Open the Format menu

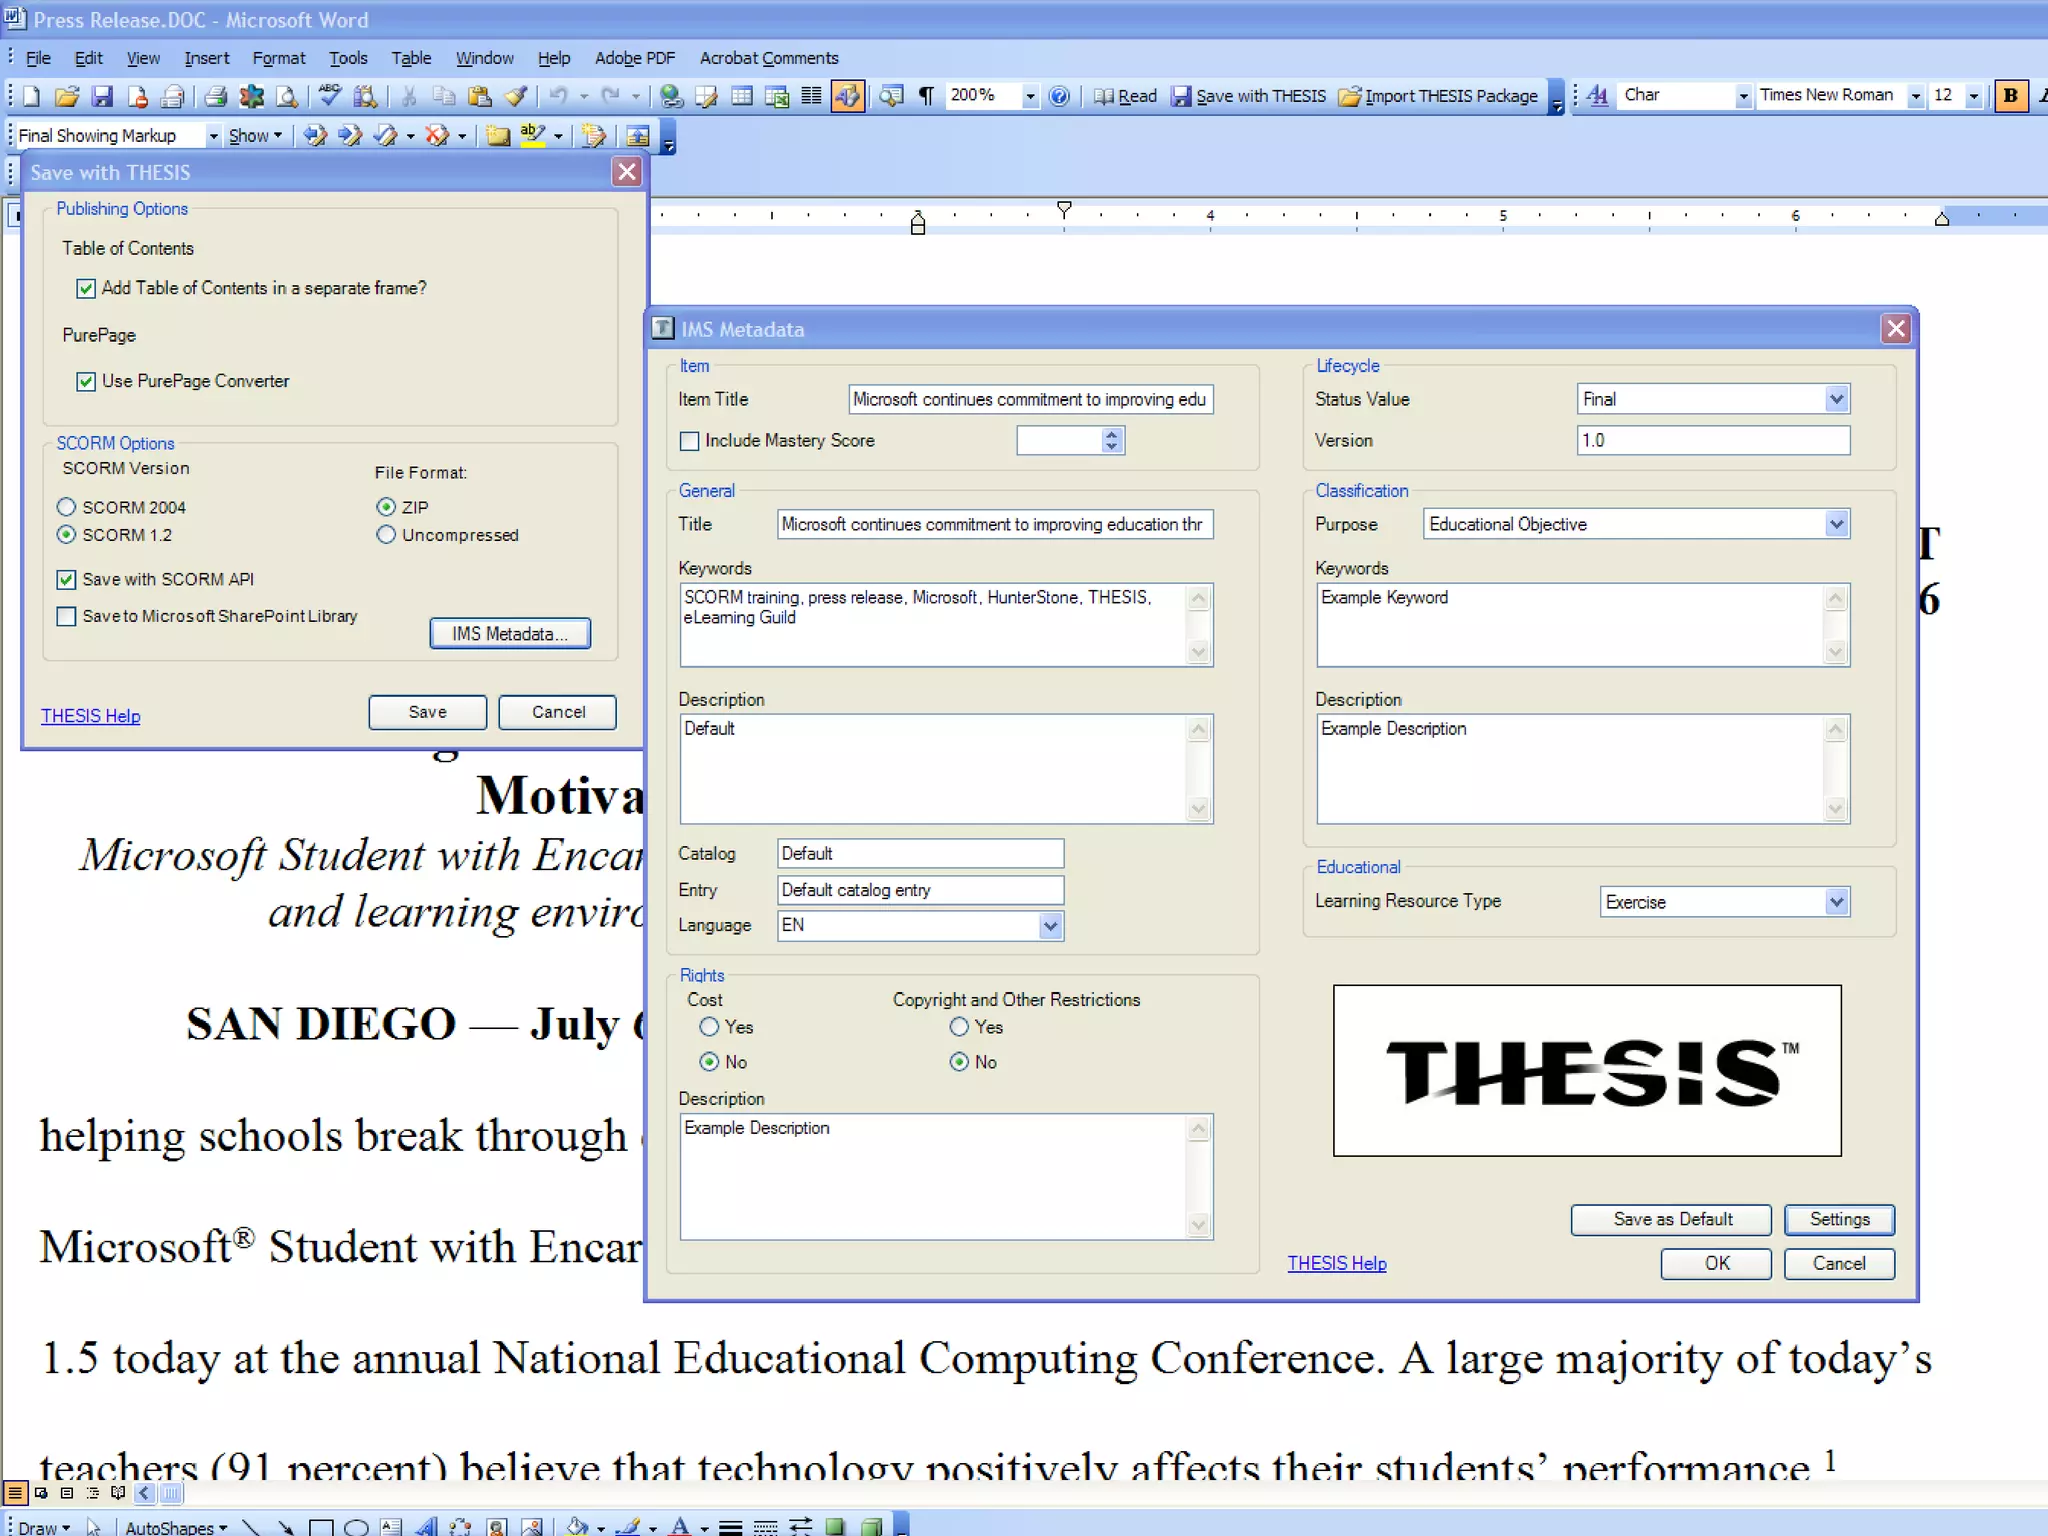click(x=278, y=58)
